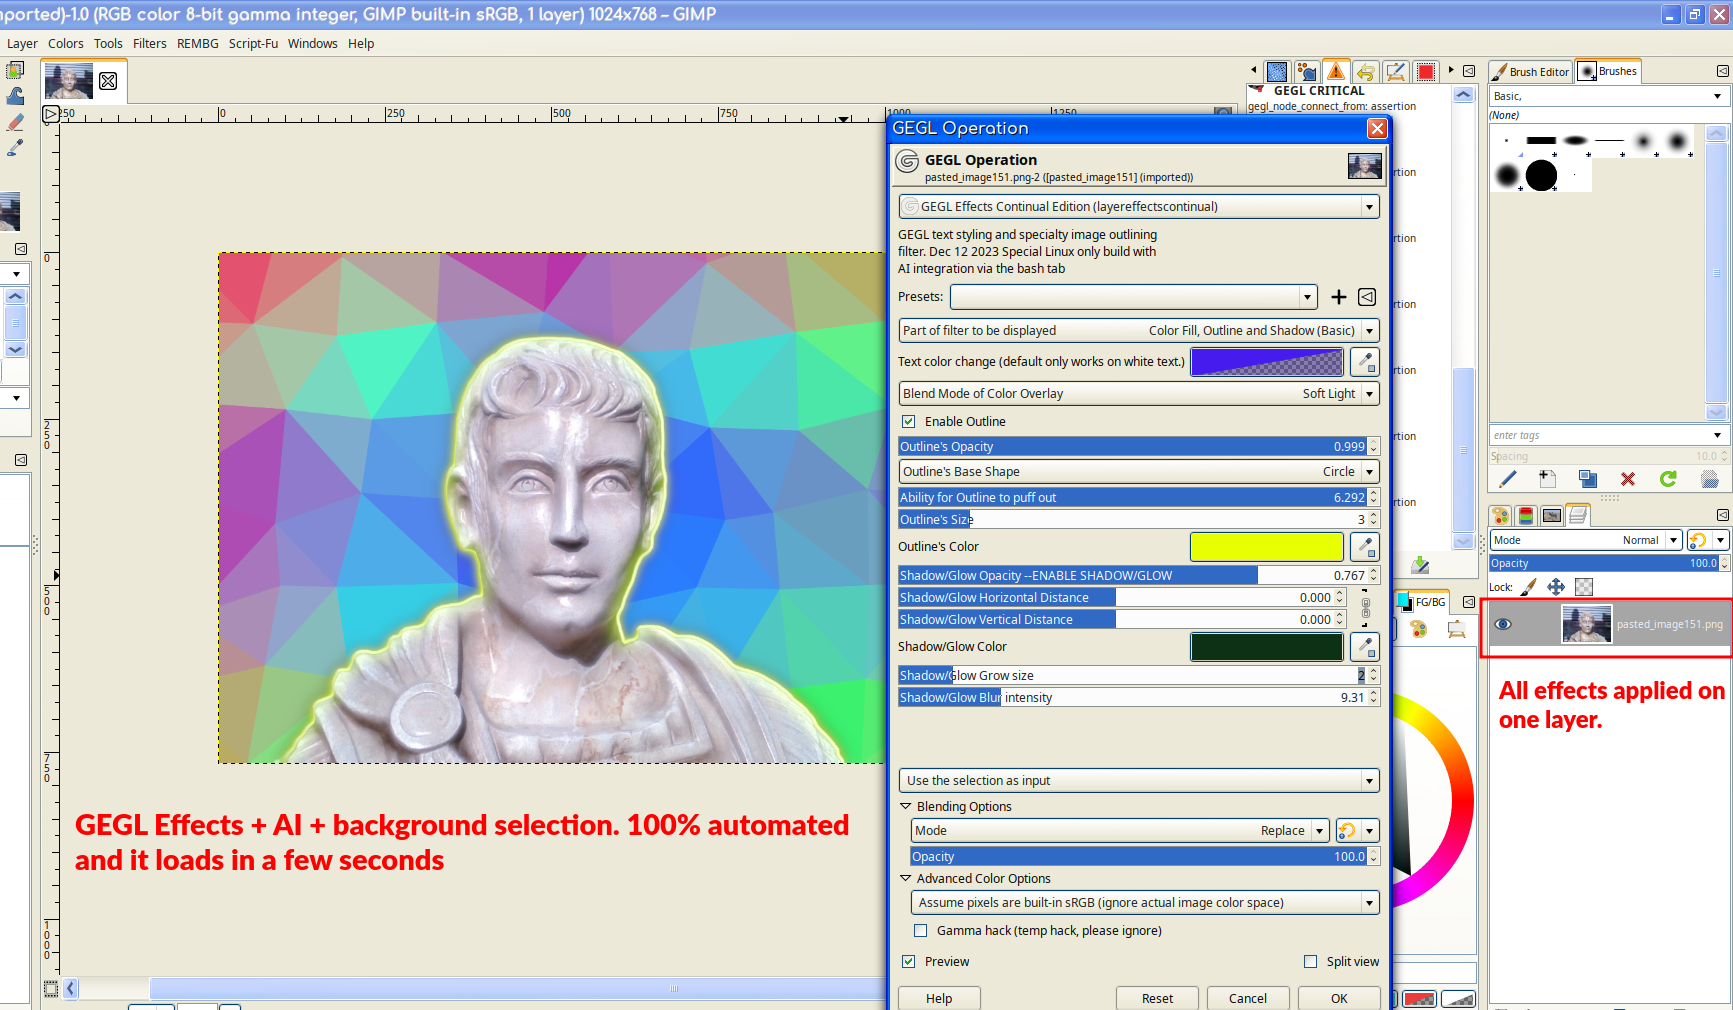1733x1010 pixels.
Task: Open Assume pixels are built-in sRGB dropdown
Action: [1145, 903]
